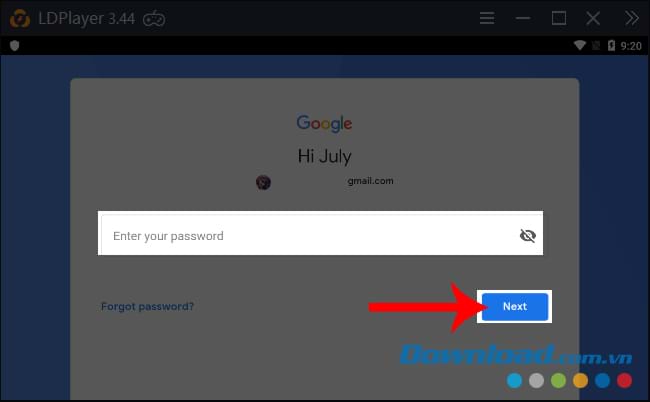This screenshot has width=650, height=402.
Task: Click the account avatar beside gmail.com
Action: point(263,182)
